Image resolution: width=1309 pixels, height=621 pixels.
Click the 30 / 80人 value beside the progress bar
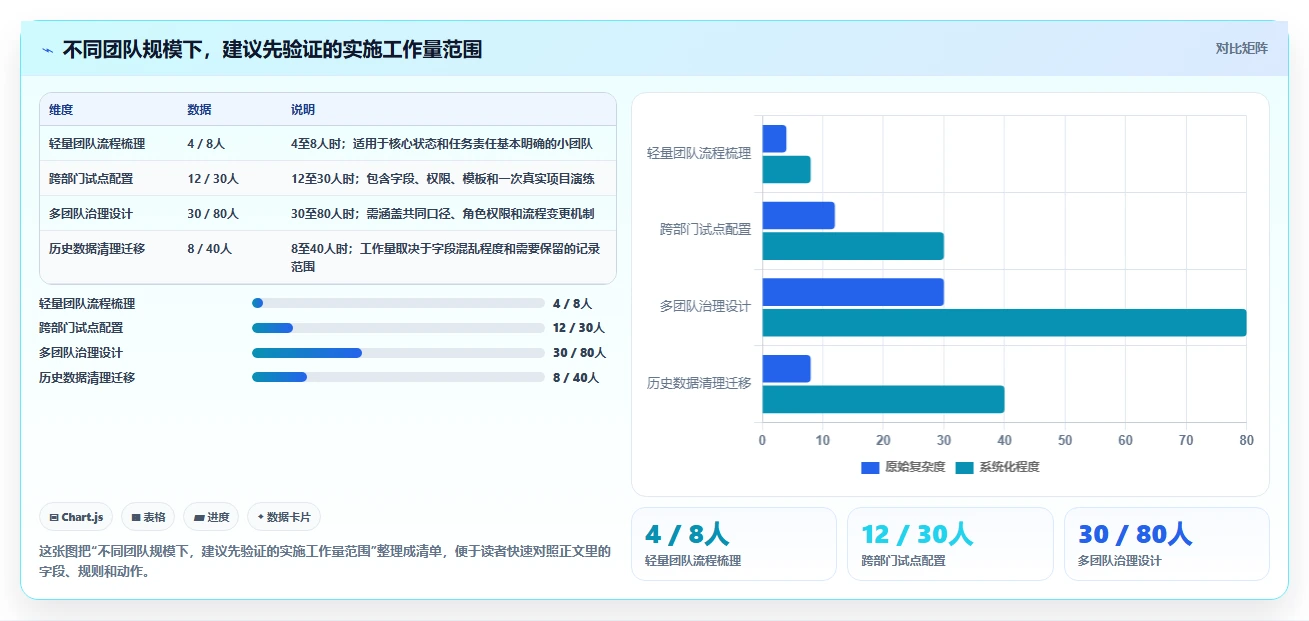[579, 353]
